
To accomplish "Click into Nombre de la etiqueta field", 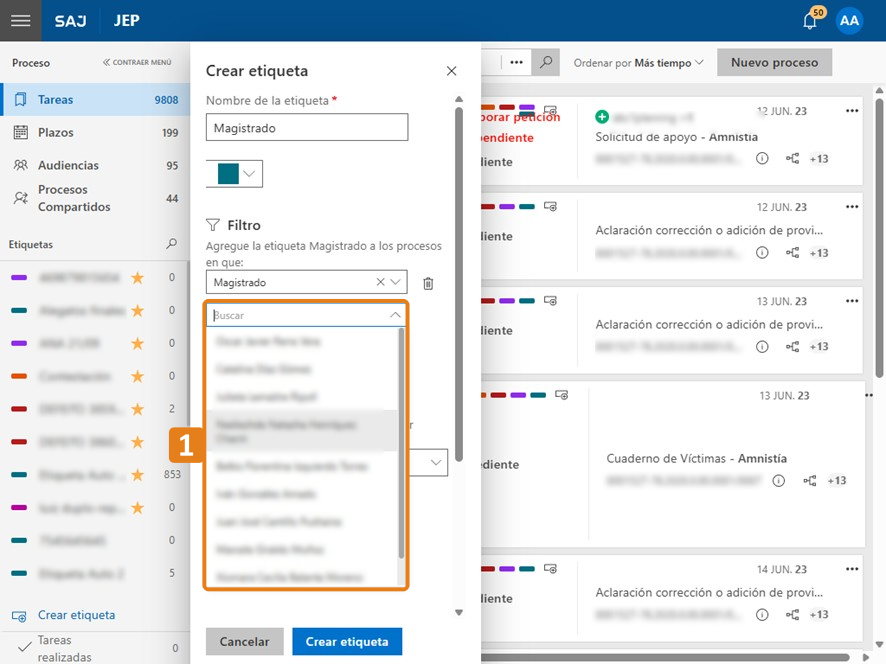I will point(306,128).
